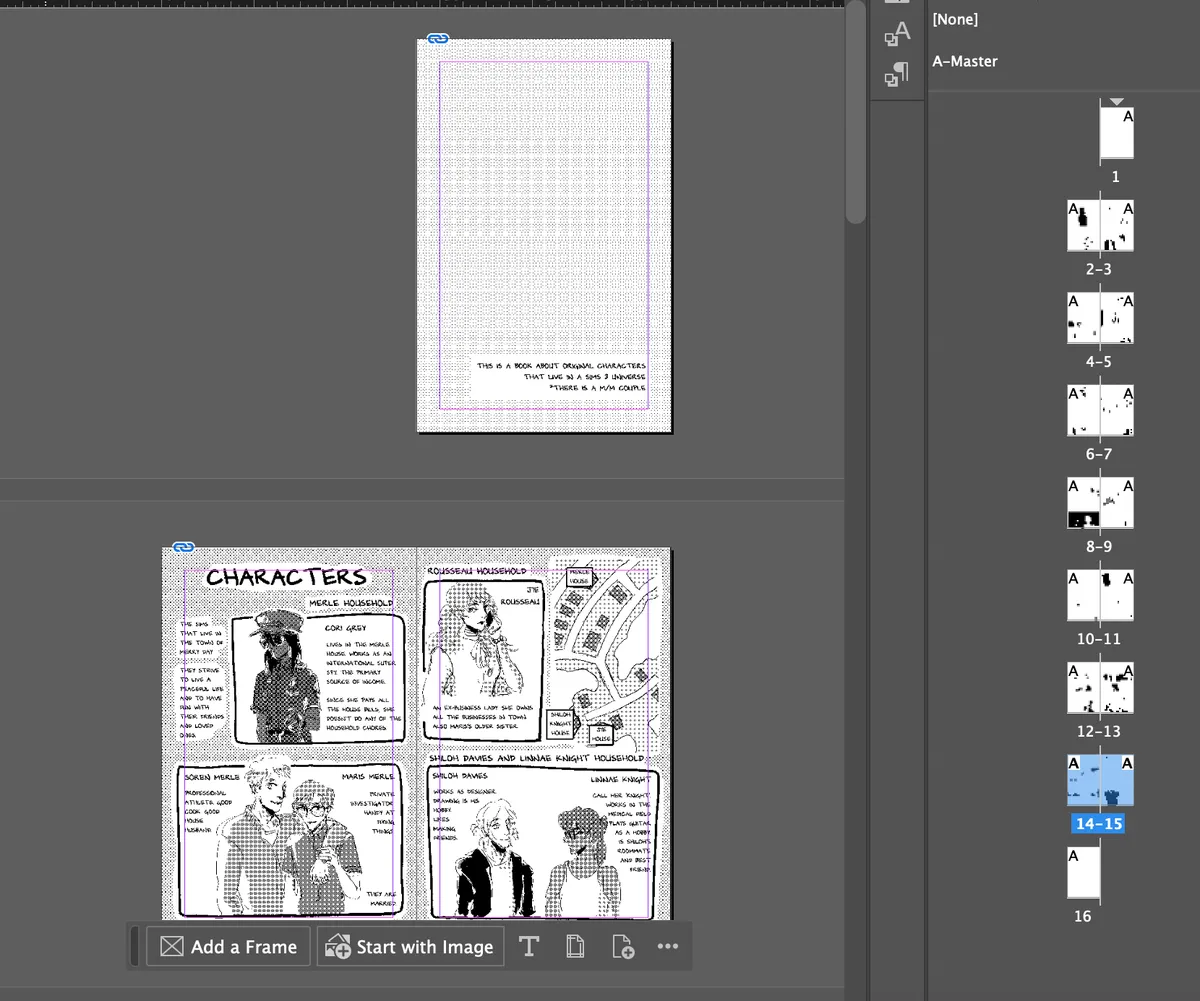1200x1001 pixels.
Task: Click the MARIS MERLE name text
Action: pyautogui.click(x=368, y=776)
